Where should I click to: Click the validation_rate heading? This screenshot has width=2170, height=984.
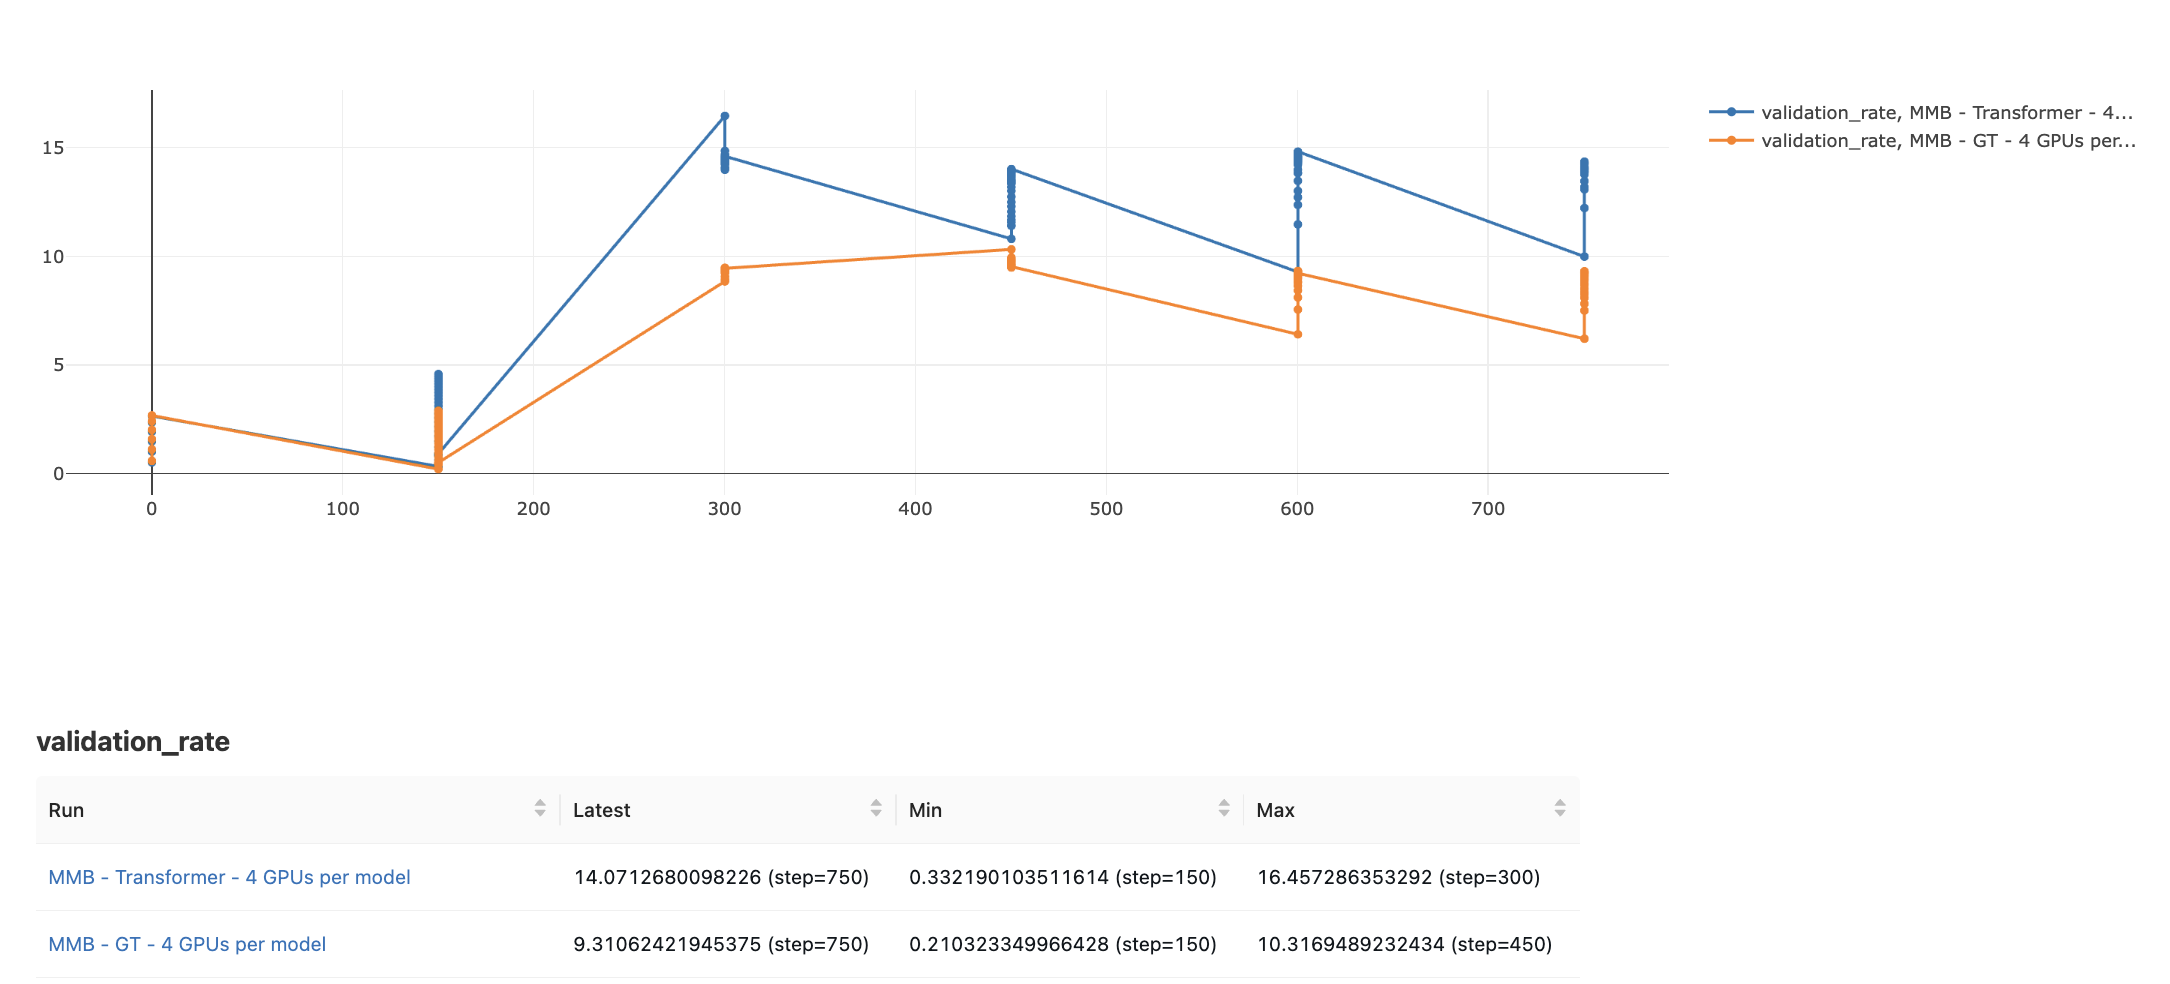(x=133, y=741)
